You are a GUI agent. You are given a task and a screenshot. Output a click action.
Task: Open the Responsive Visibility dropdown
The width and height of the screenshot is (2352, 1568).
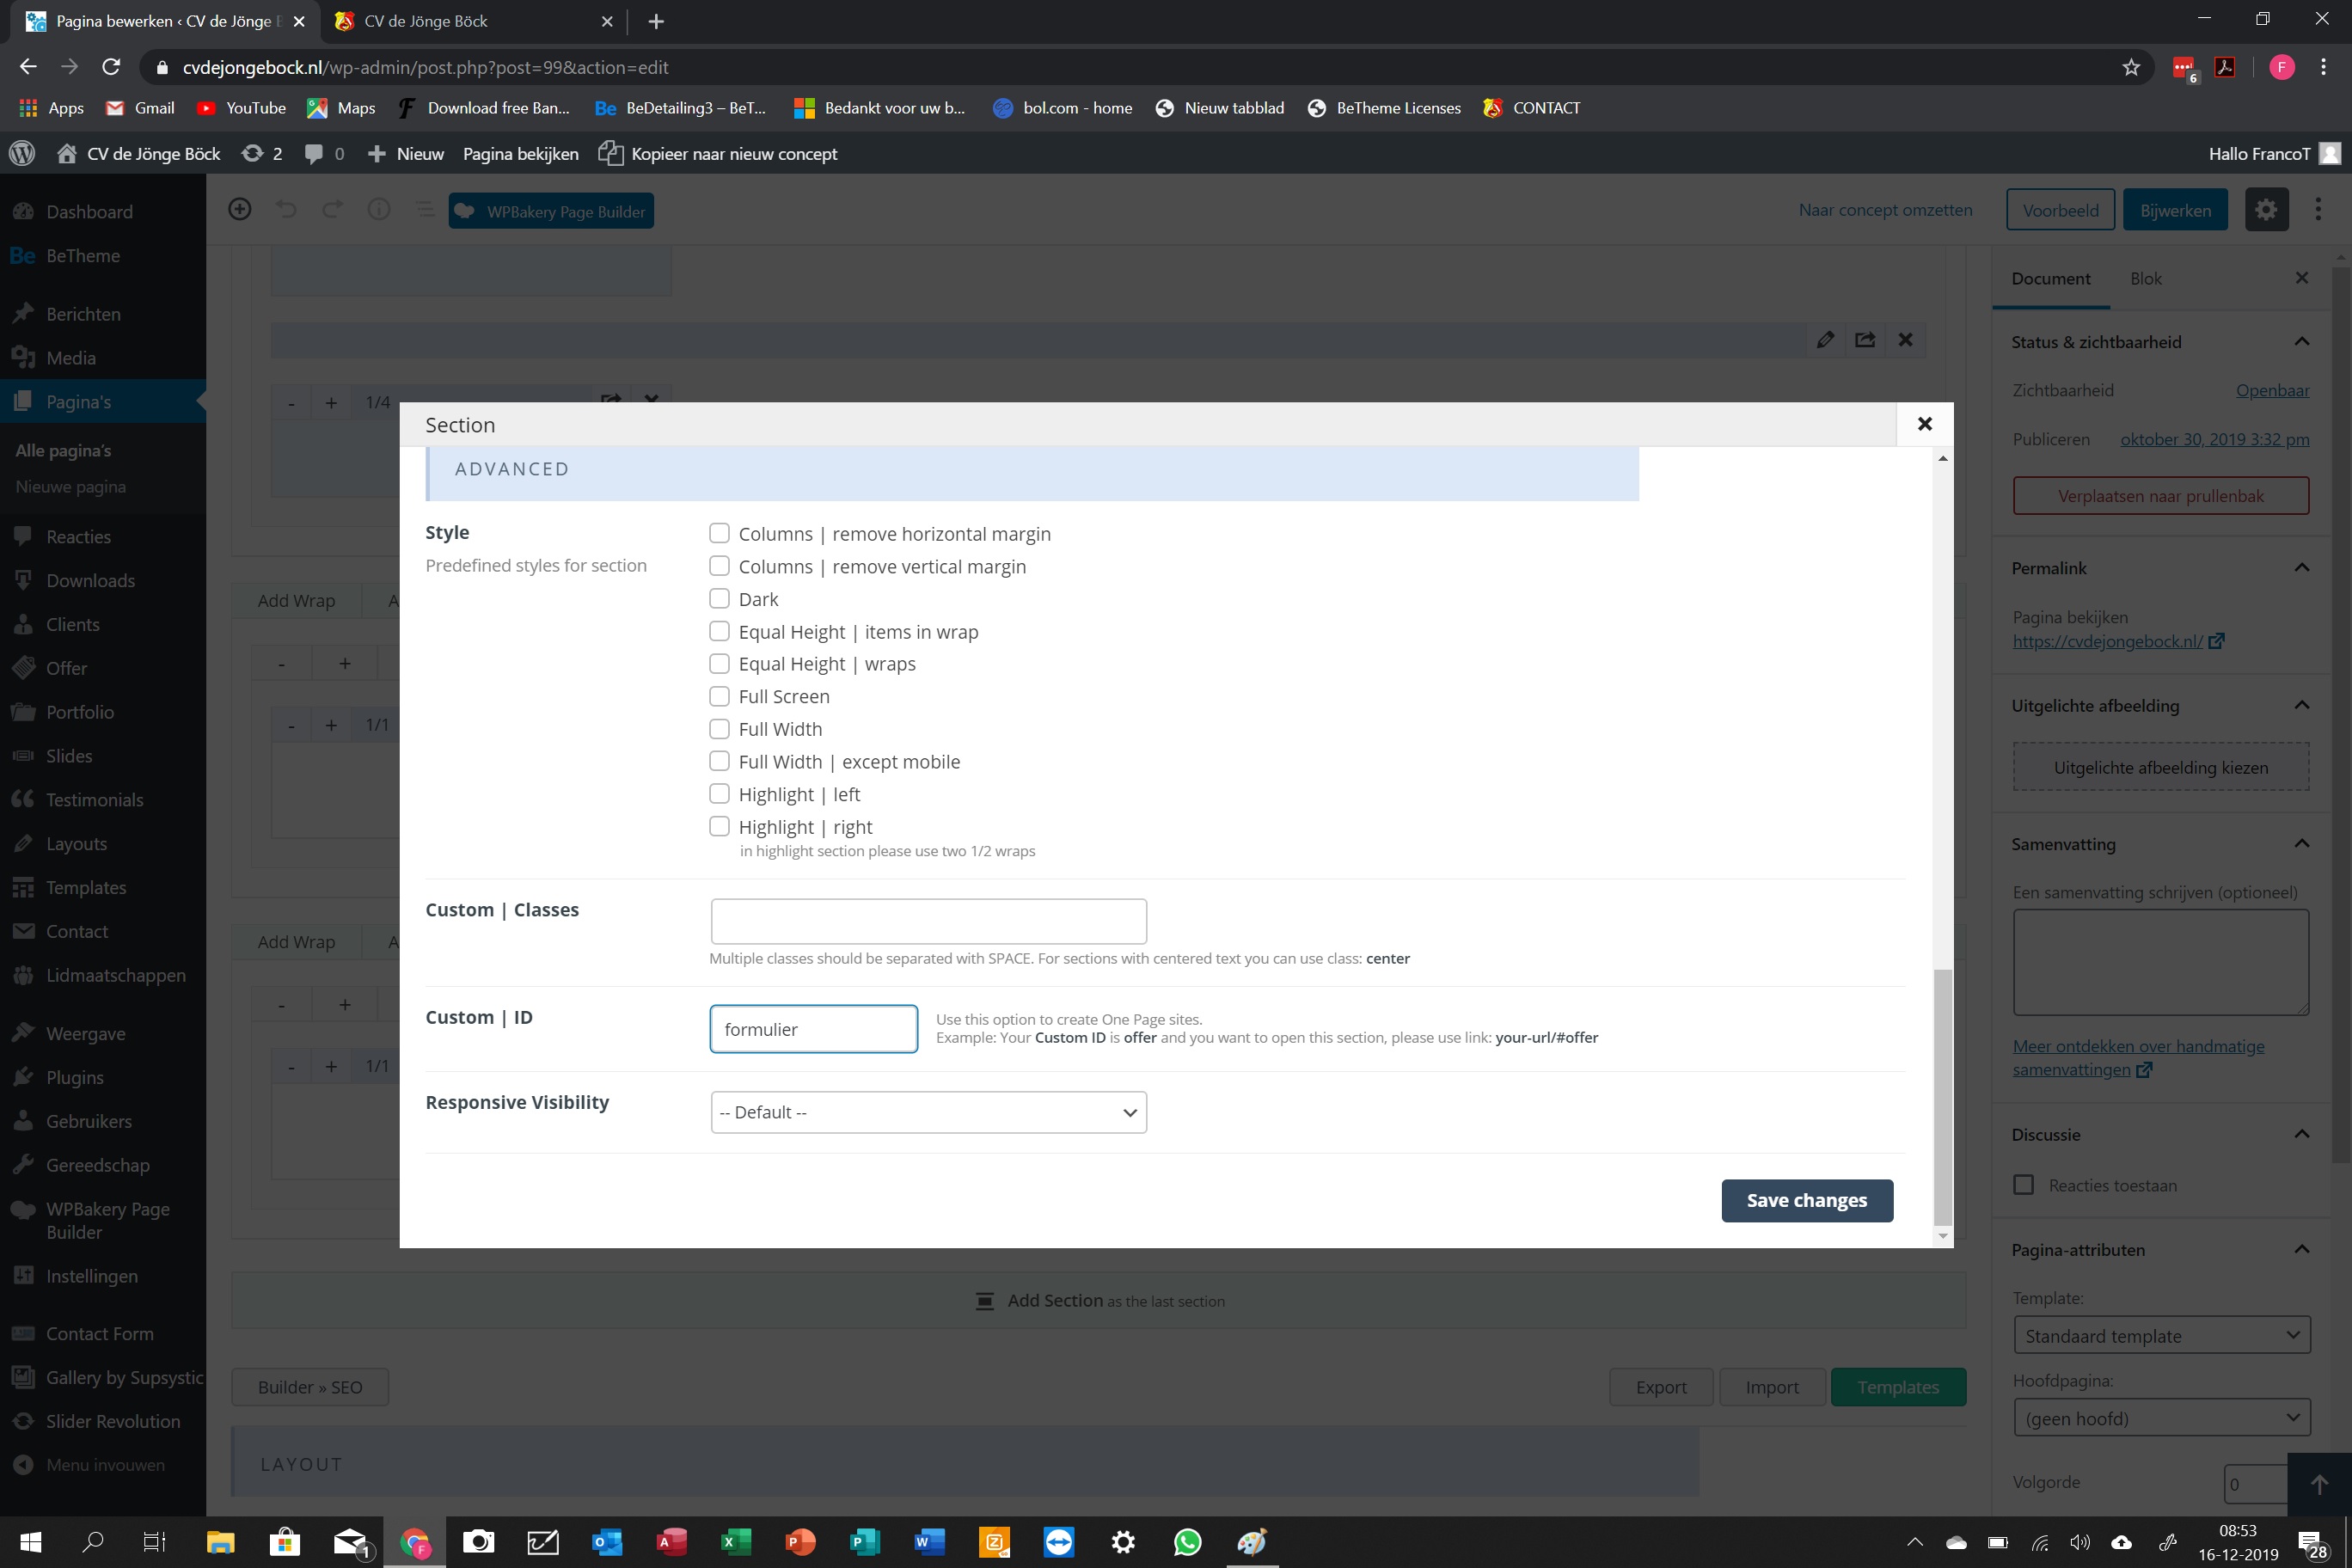pyautogui.click(x=928, y=1112)
